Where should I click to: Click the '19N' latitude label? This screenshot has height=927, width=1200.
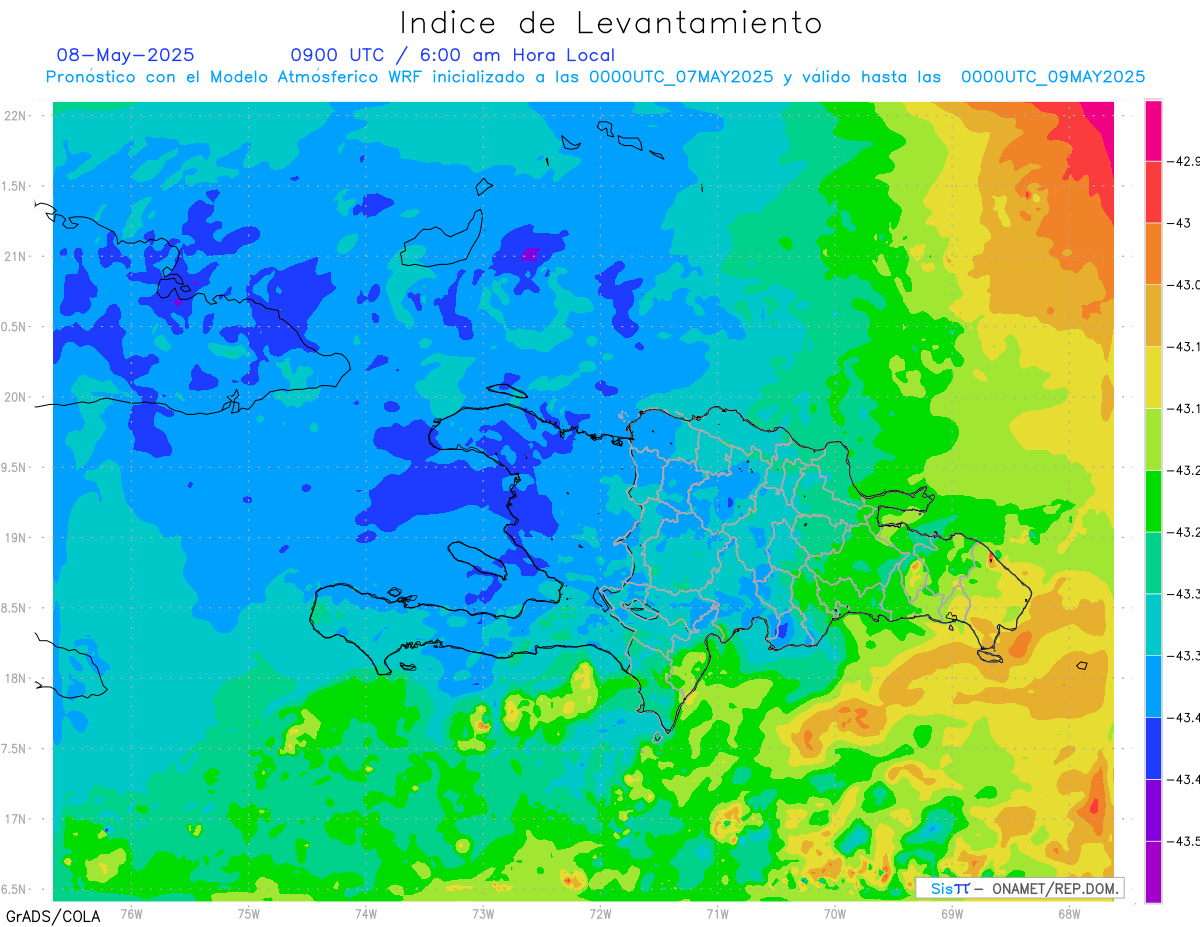click(x=17, y=538)
